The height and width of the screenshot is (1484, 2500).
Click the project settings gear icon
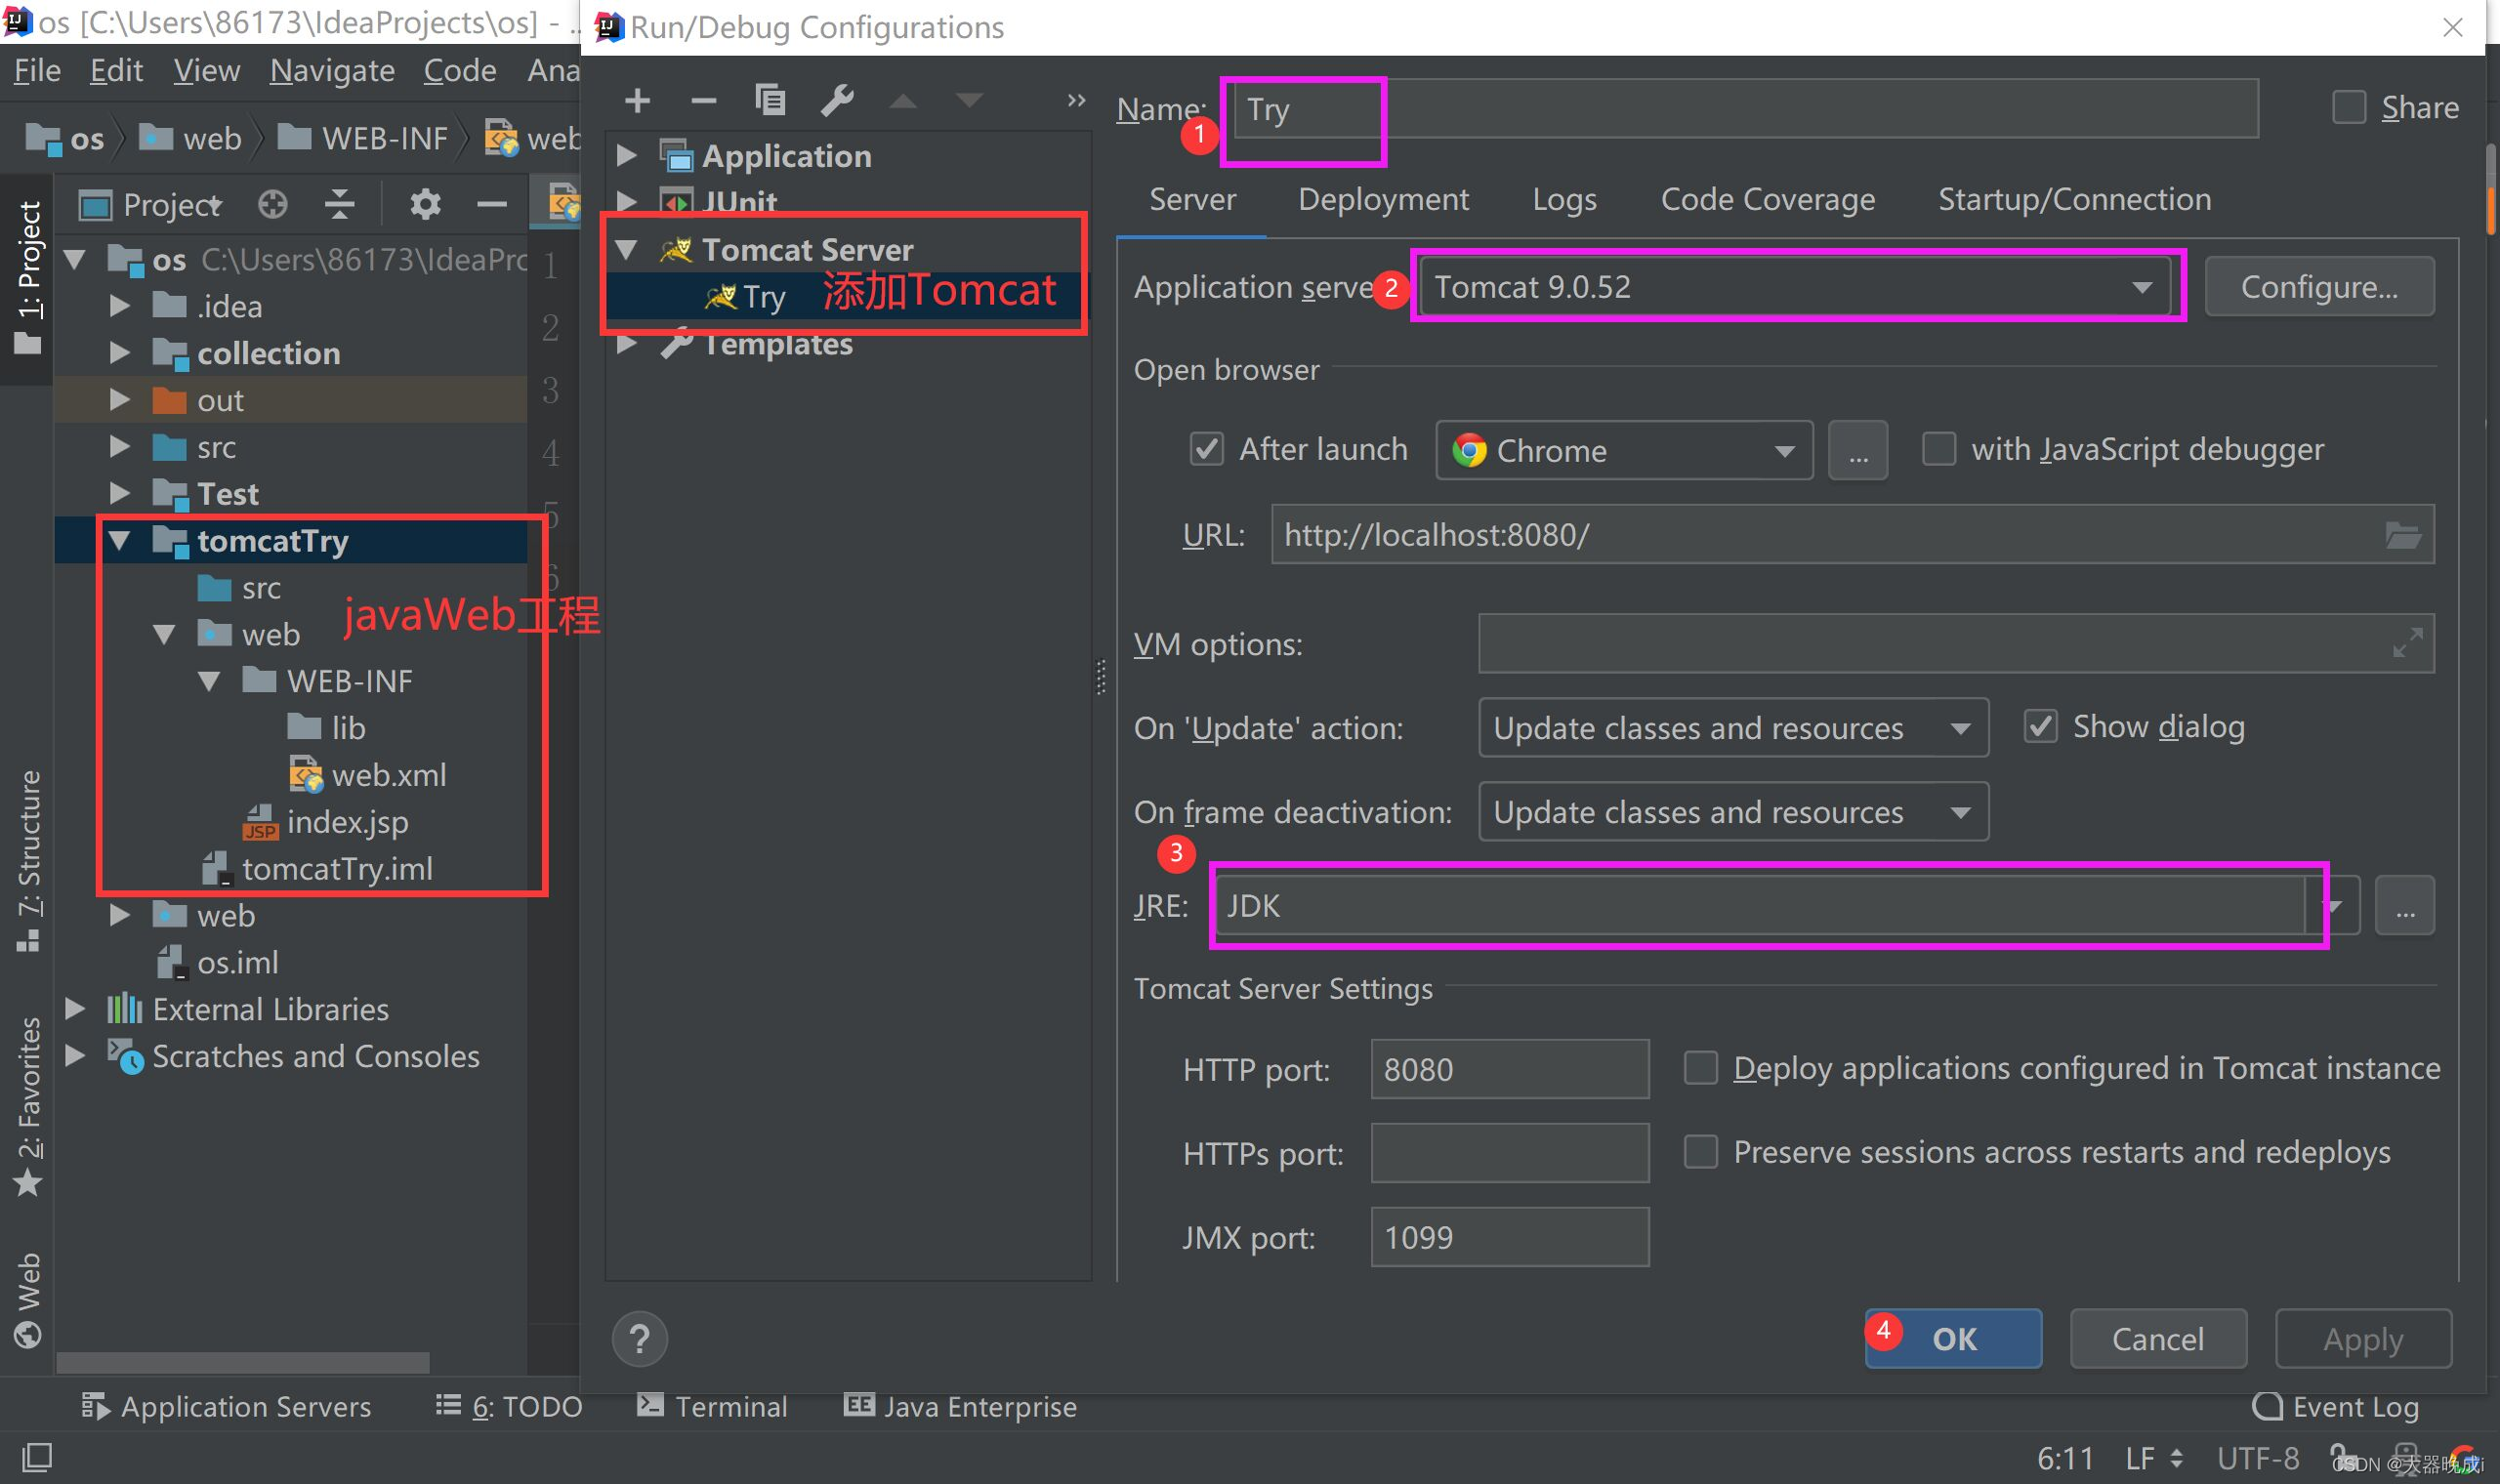tap(425, 205)
